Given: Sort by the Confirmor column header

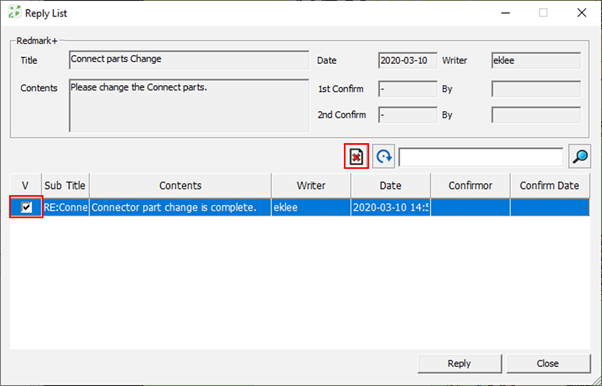Looking at the screenshot, I should point(470,186).
